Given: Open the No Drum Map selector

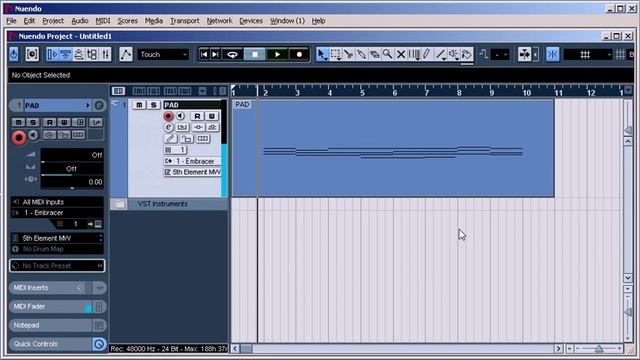Looking at the screenshot, I should (57, 249).
